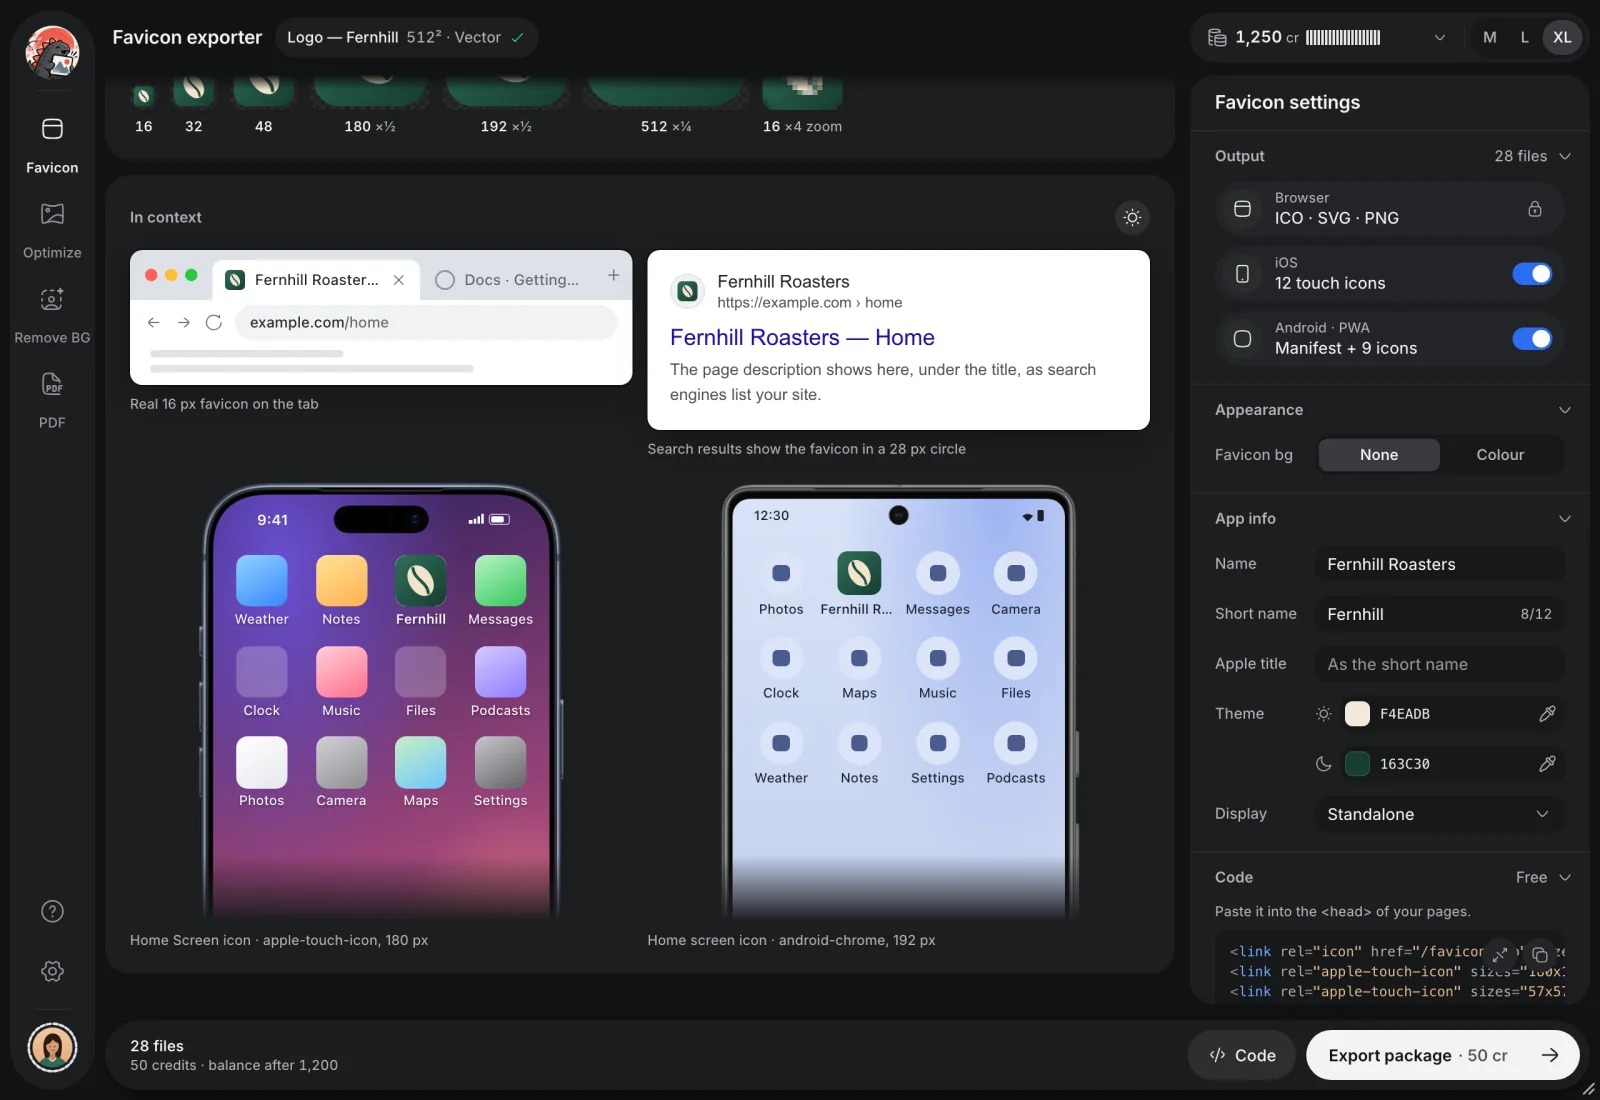The width and height of the screenshot is (1600, 1100).
Task: Switch size to XL
Action: click(1561, 37)
